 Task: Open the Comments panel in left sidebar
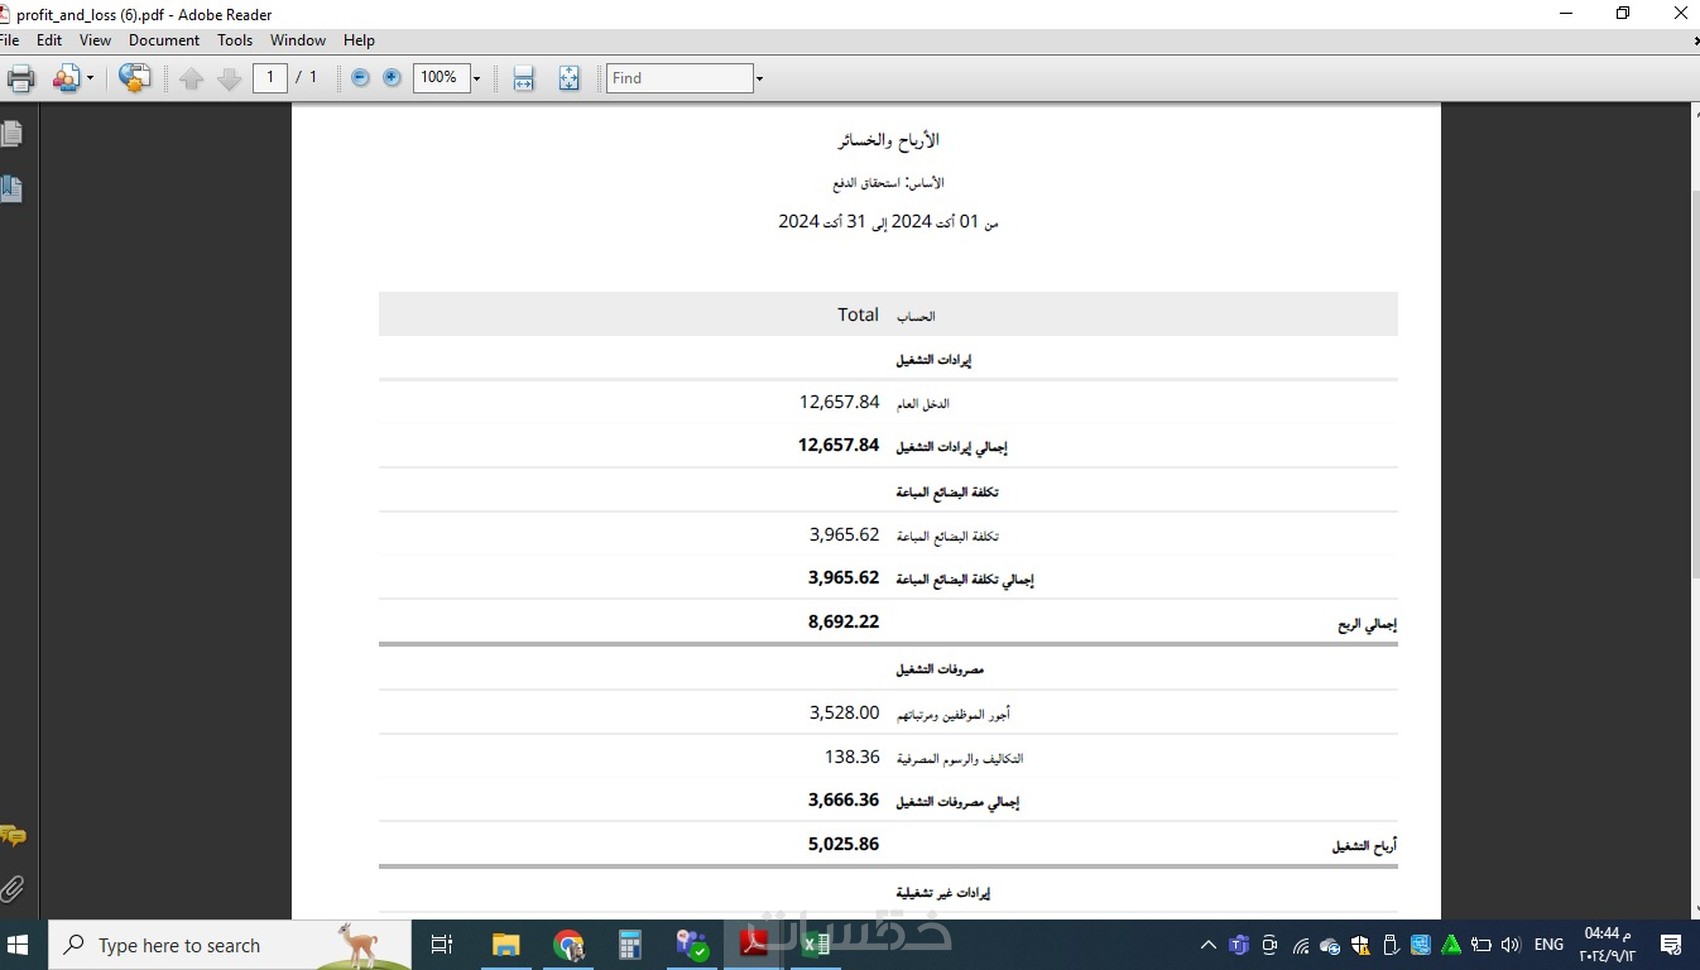(x=13, y=835)
